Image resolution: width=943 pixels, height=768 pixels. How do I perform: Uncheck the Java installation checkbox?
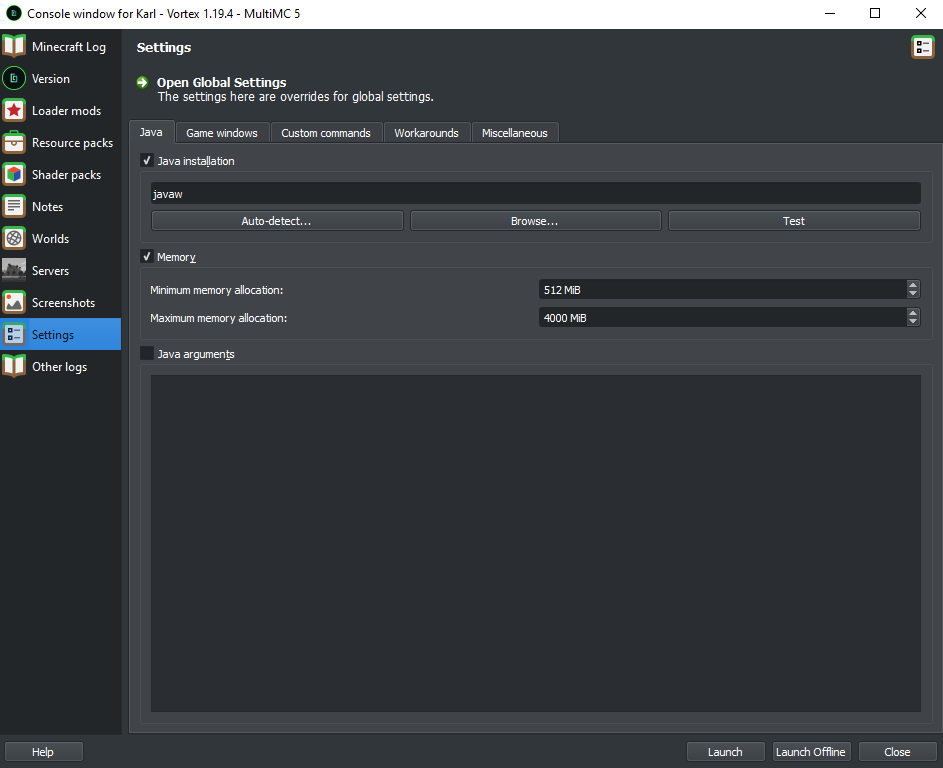click(x=147, y=161)
